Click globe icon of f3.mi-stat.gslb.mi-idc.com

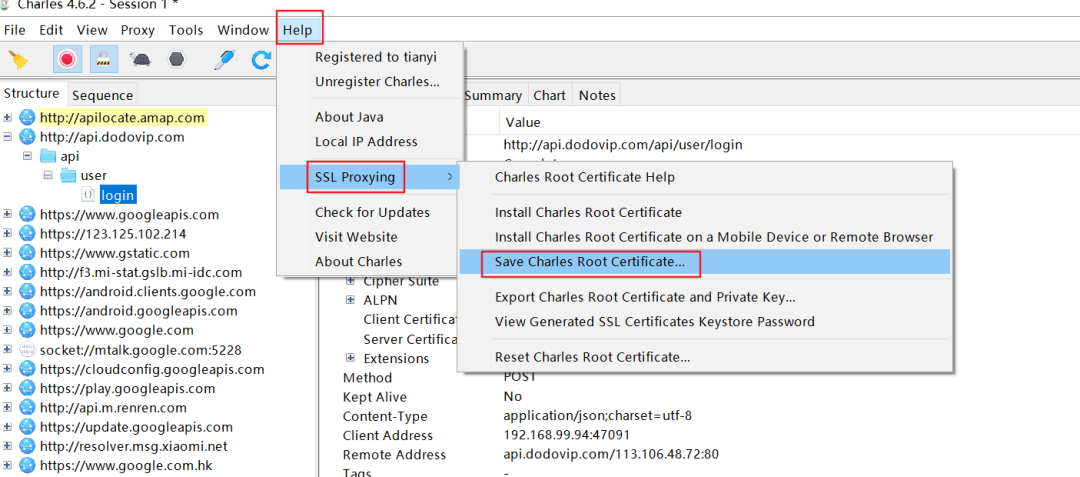27,273
